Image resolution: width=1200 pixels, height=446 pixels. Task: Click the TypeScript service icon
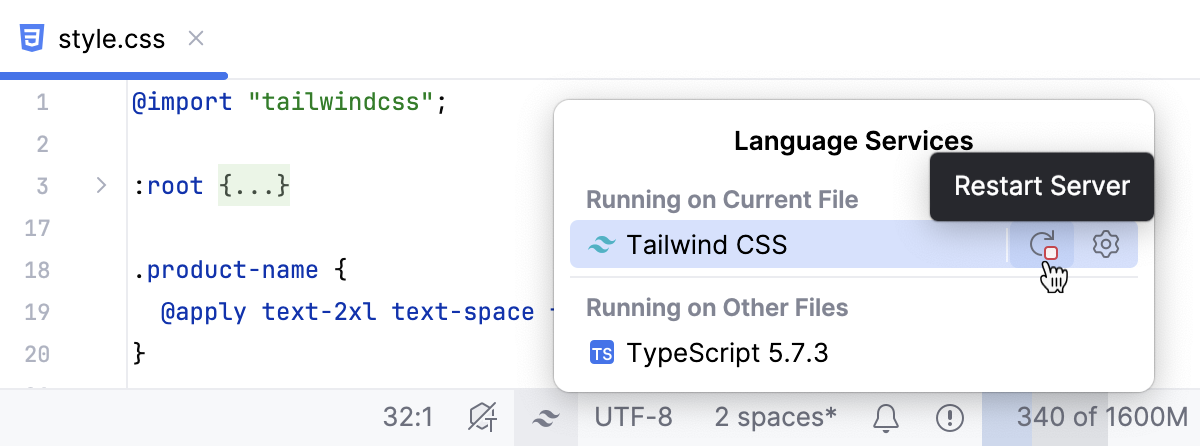pos(602,353)
